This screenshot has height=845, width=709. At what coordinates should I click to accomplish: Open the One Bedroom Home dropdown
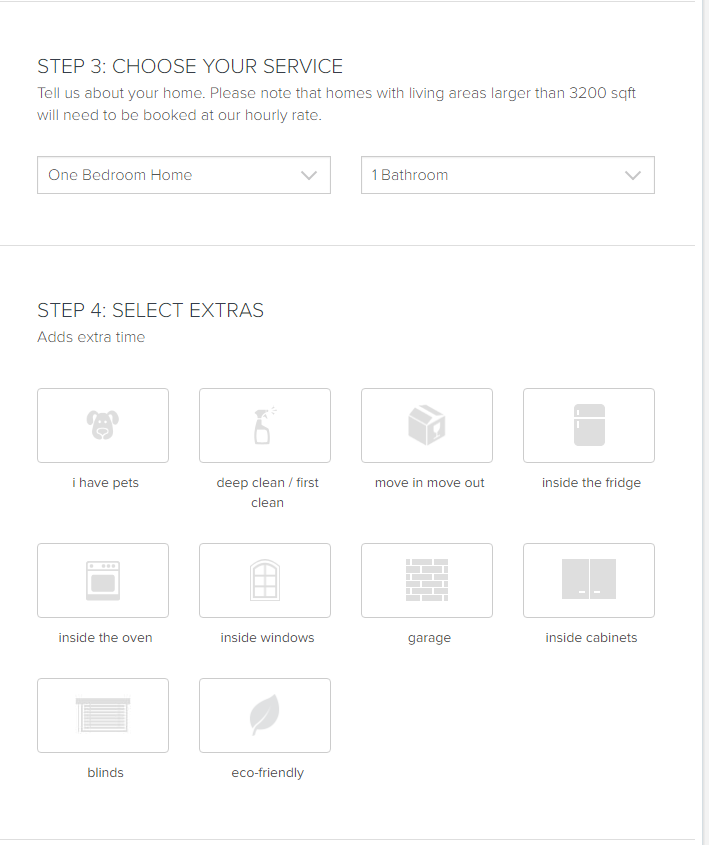[x=184, y=175]
